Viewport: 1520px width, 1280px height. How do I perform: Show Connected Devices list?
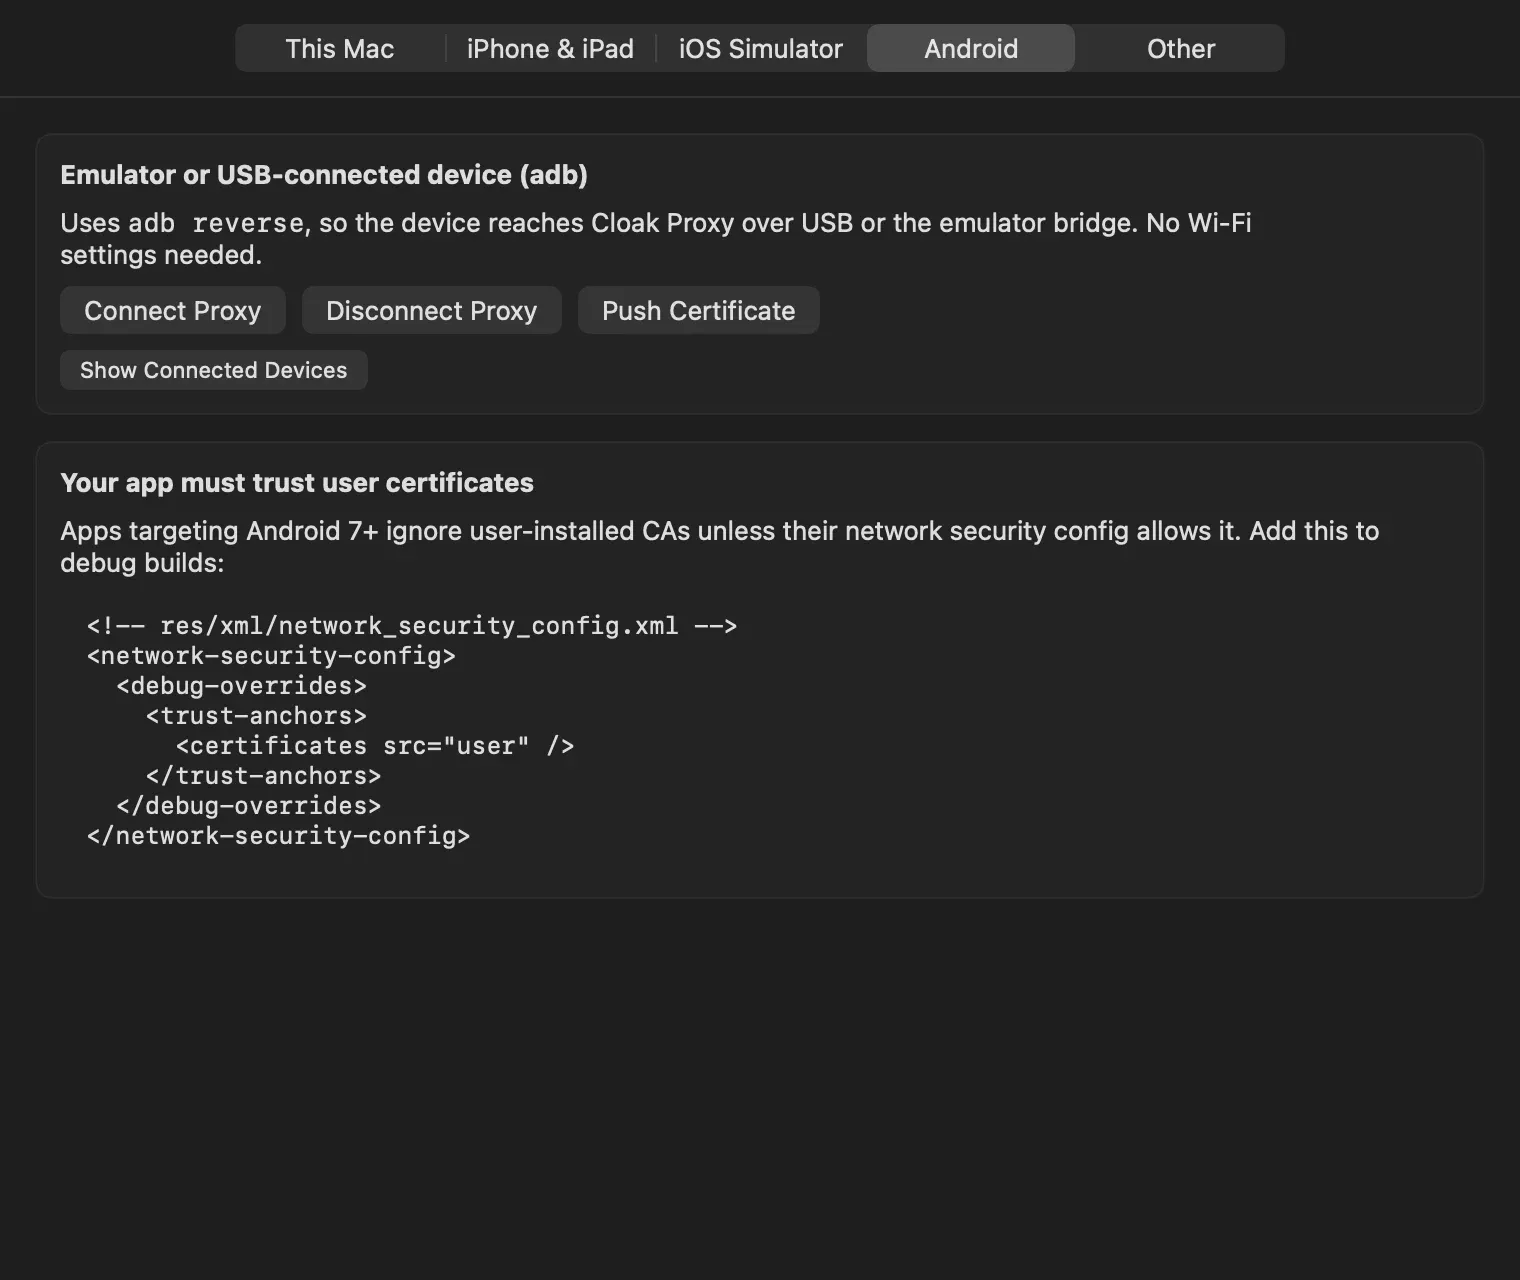pyautogui.click(x=214, y=370)
